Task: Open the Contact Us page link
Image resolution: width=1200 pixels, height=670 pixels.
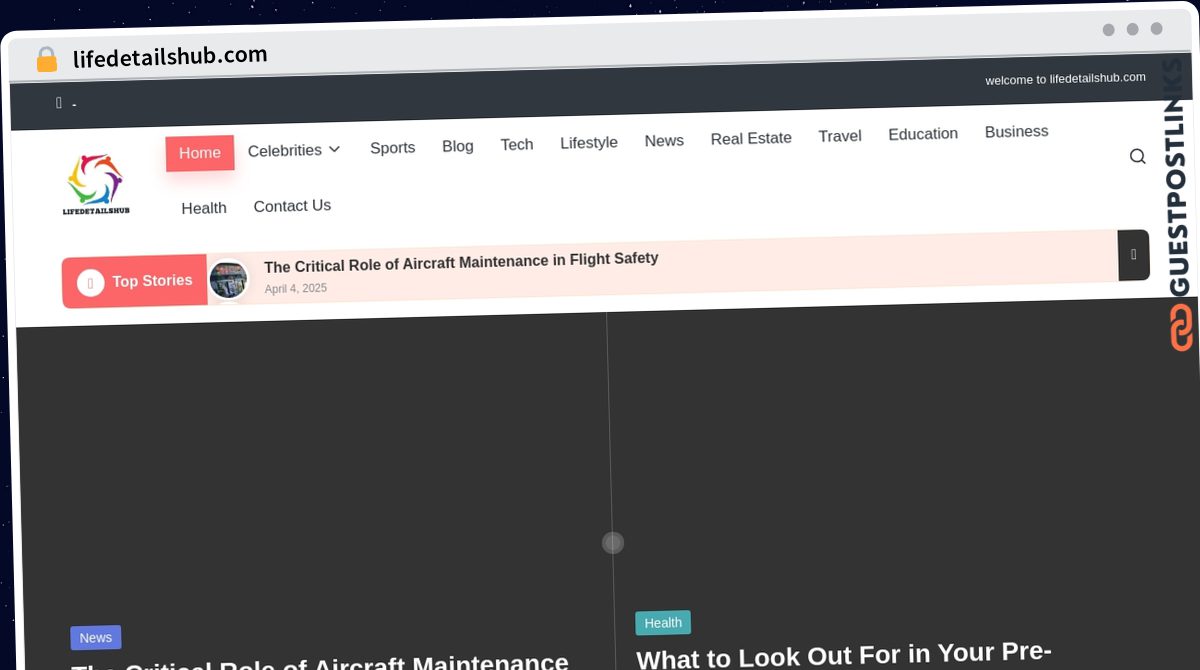Action: 292,206
